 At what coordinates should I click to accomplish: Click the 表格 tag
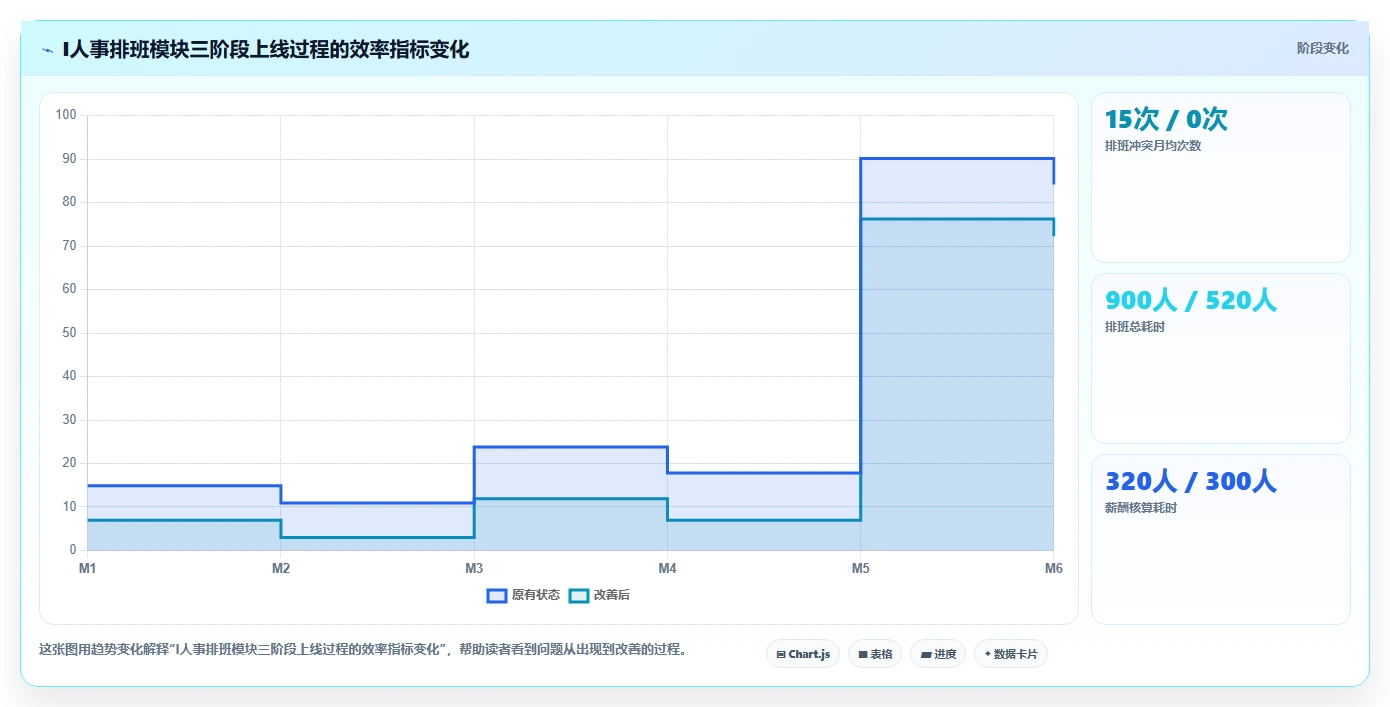875,654
